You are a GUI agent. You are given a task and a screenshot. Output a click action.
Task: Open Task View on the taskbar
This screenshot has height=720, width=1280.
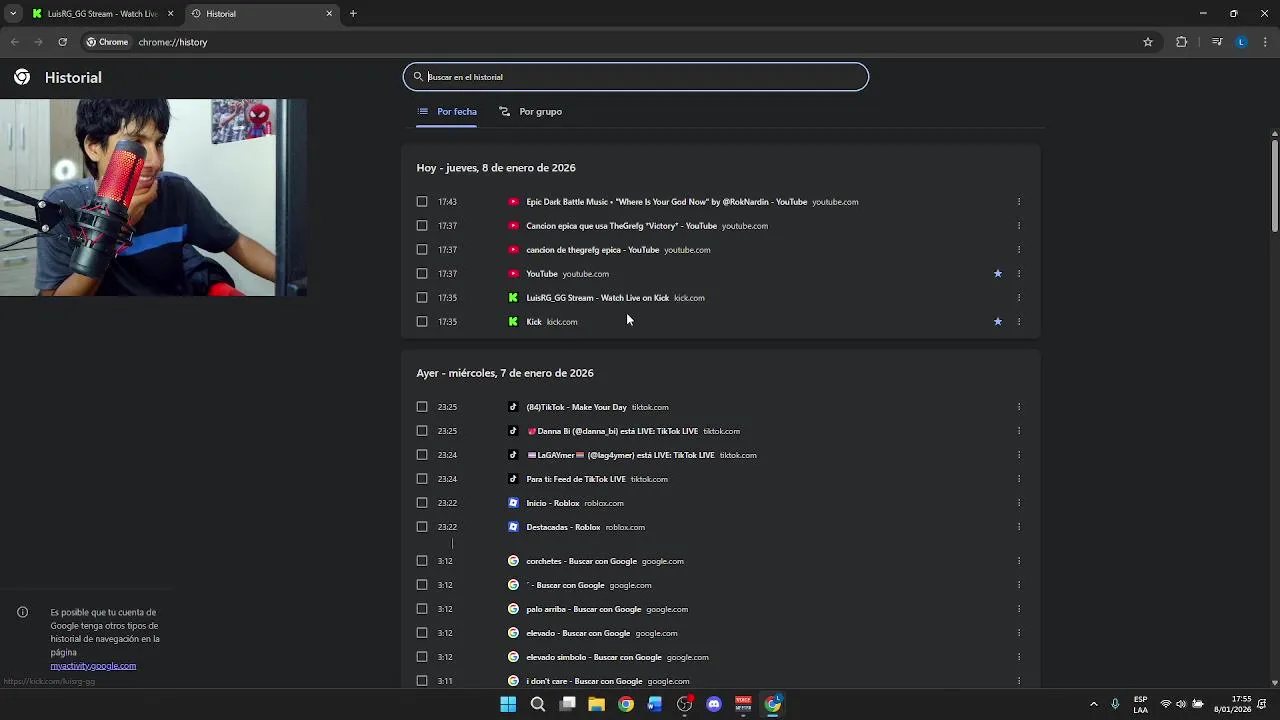[x=567, y=704]
